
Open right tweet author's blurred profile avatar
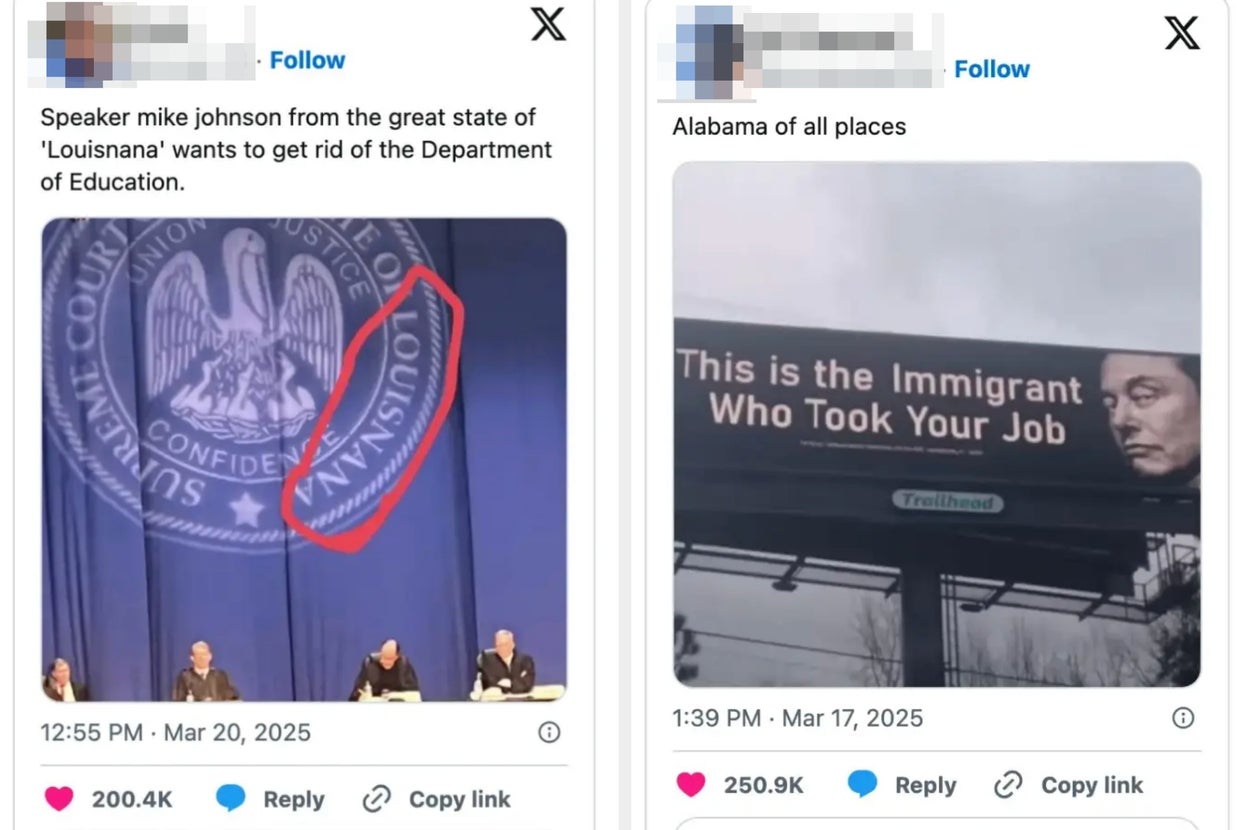click(x=708, y=52)
